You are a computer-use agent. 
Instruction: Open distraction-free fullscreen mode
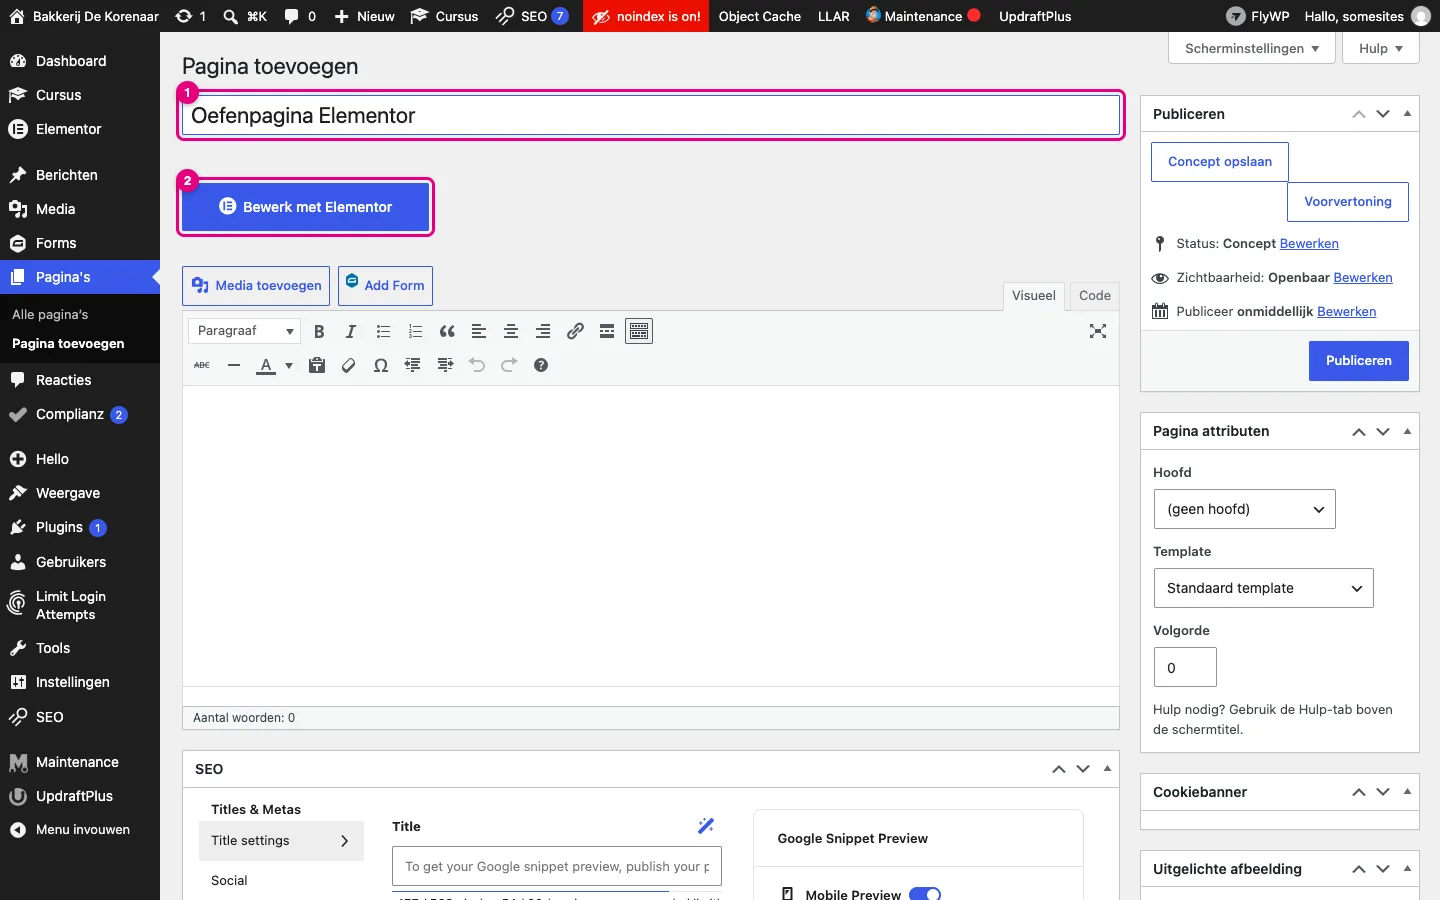pyautogui.click(x=1098, y=331)
